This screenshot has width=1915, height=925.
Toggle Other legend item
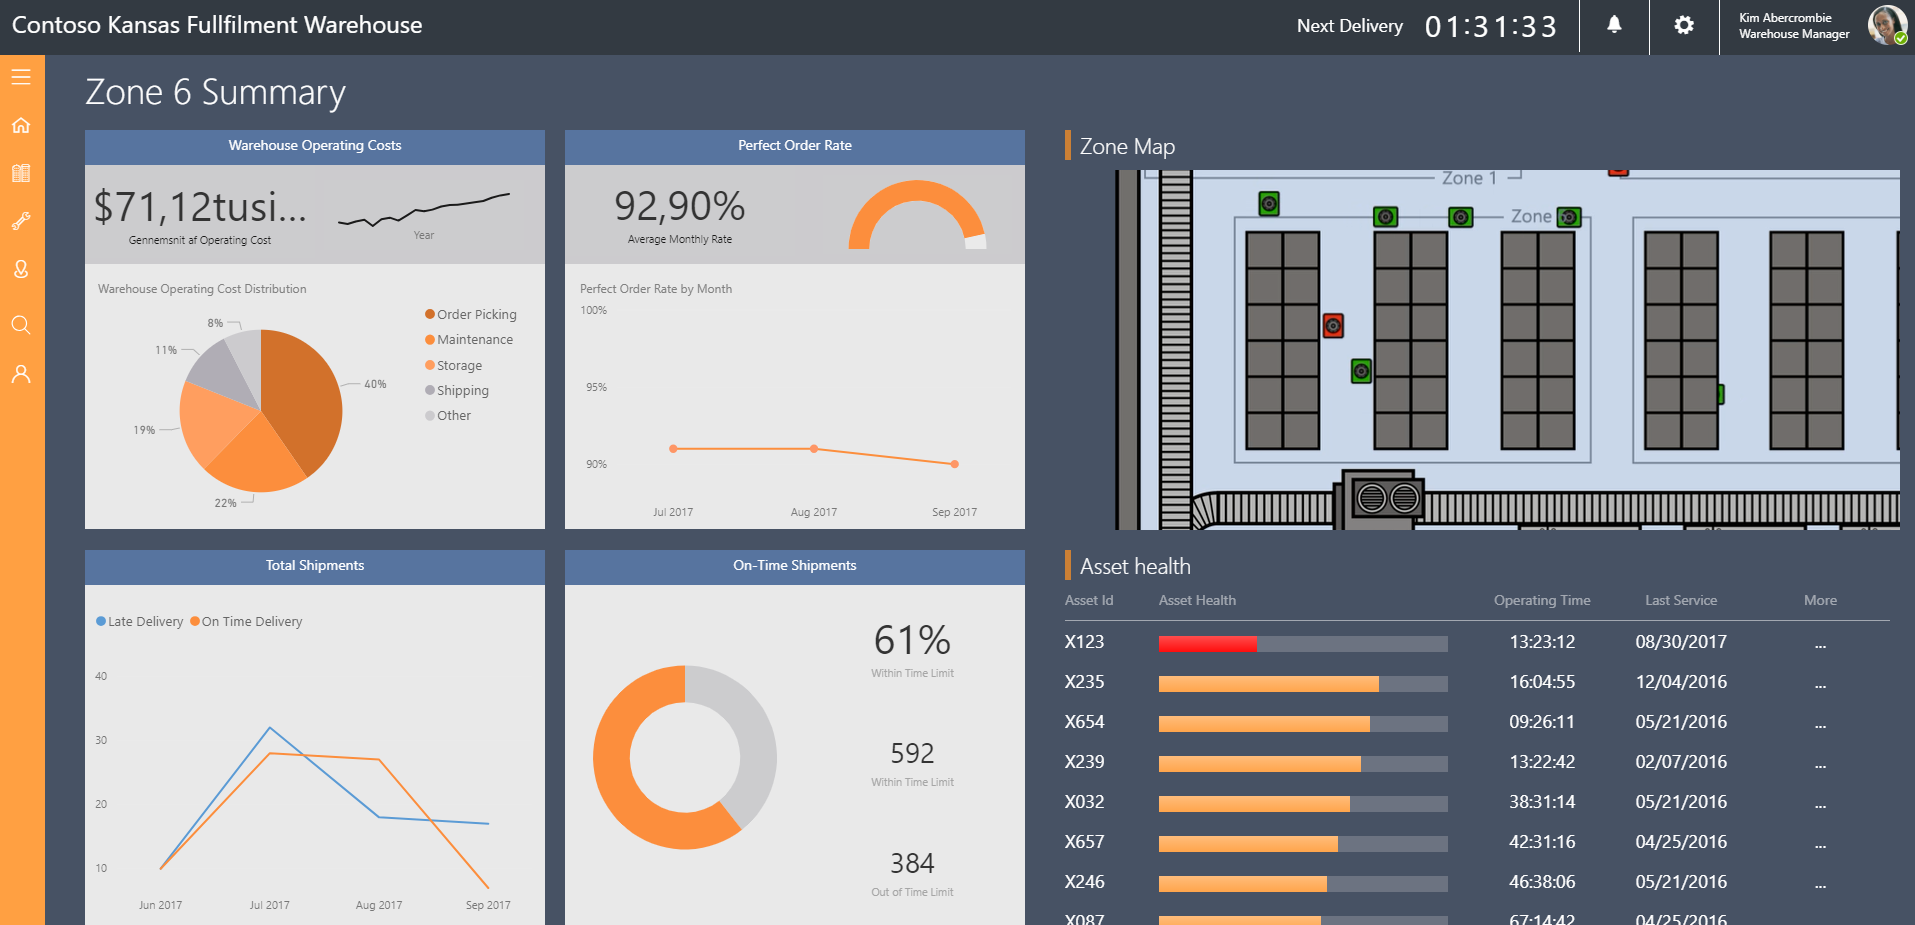click(448, 415)
